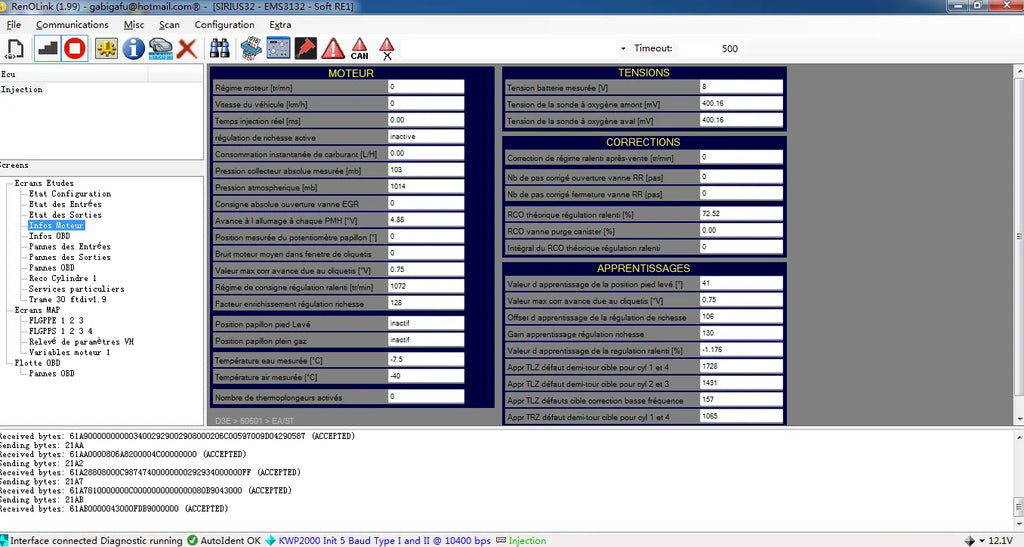Select Injection in the Ecu list
Viewport: 1024px width, 547px height.
[x=22, y=89]
